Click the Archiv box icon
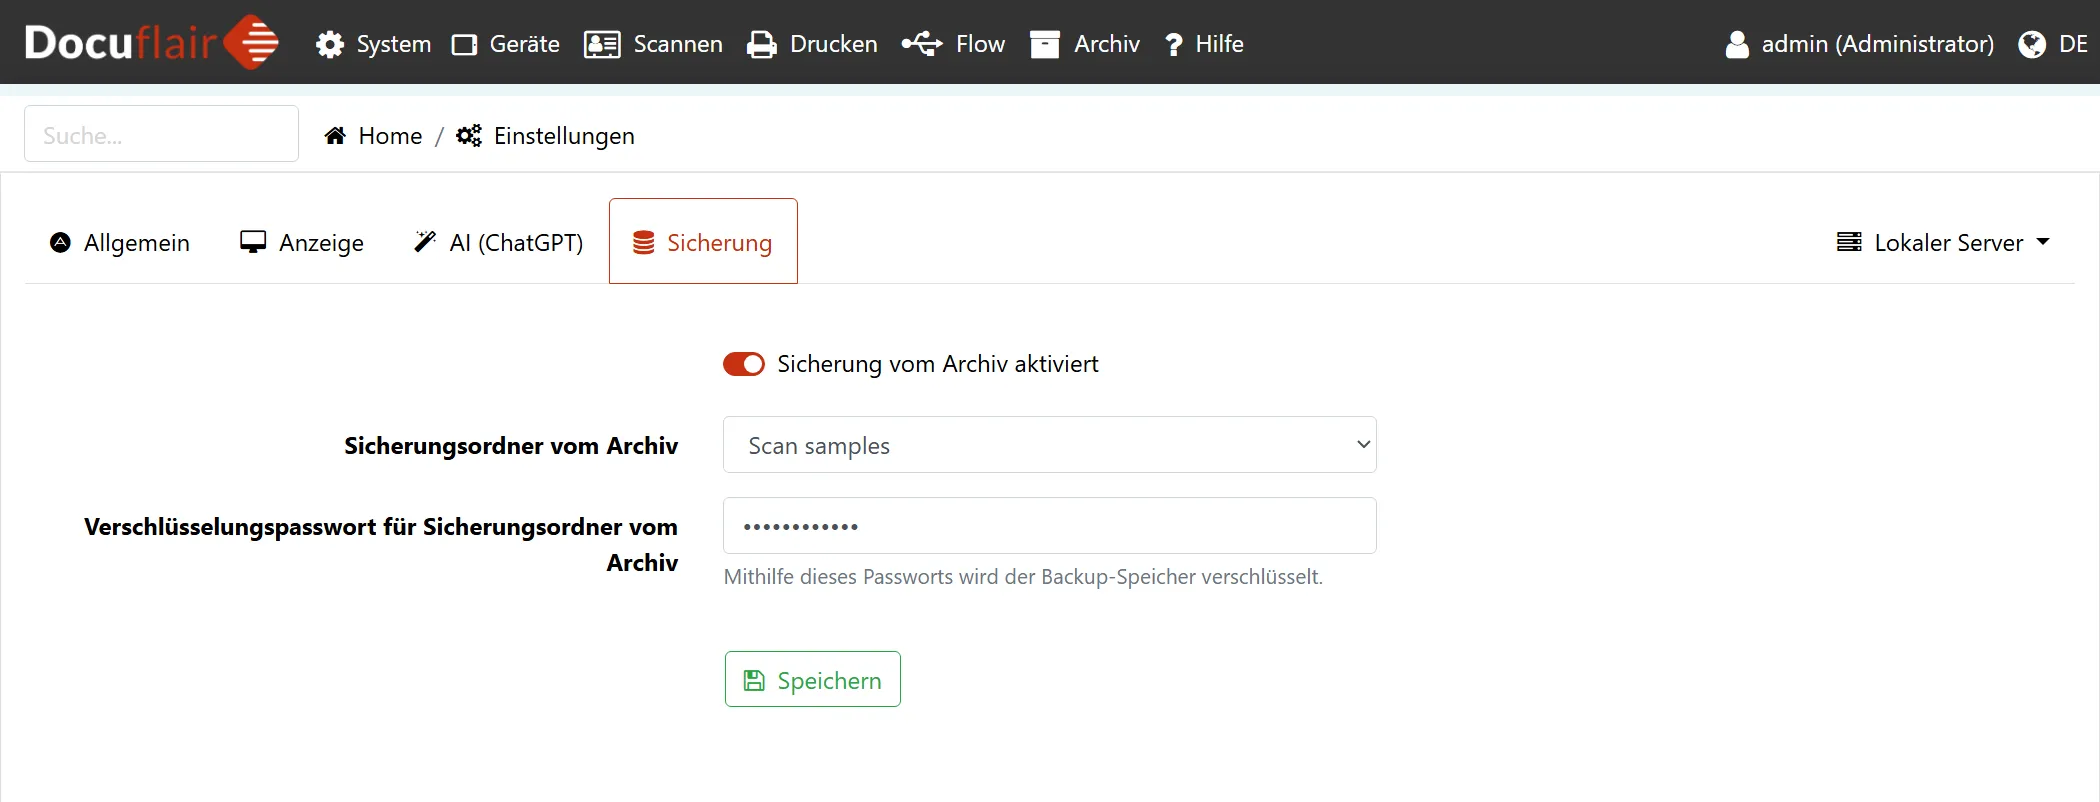Screen dimensions: 2100x802 (x=1045, y=45)
